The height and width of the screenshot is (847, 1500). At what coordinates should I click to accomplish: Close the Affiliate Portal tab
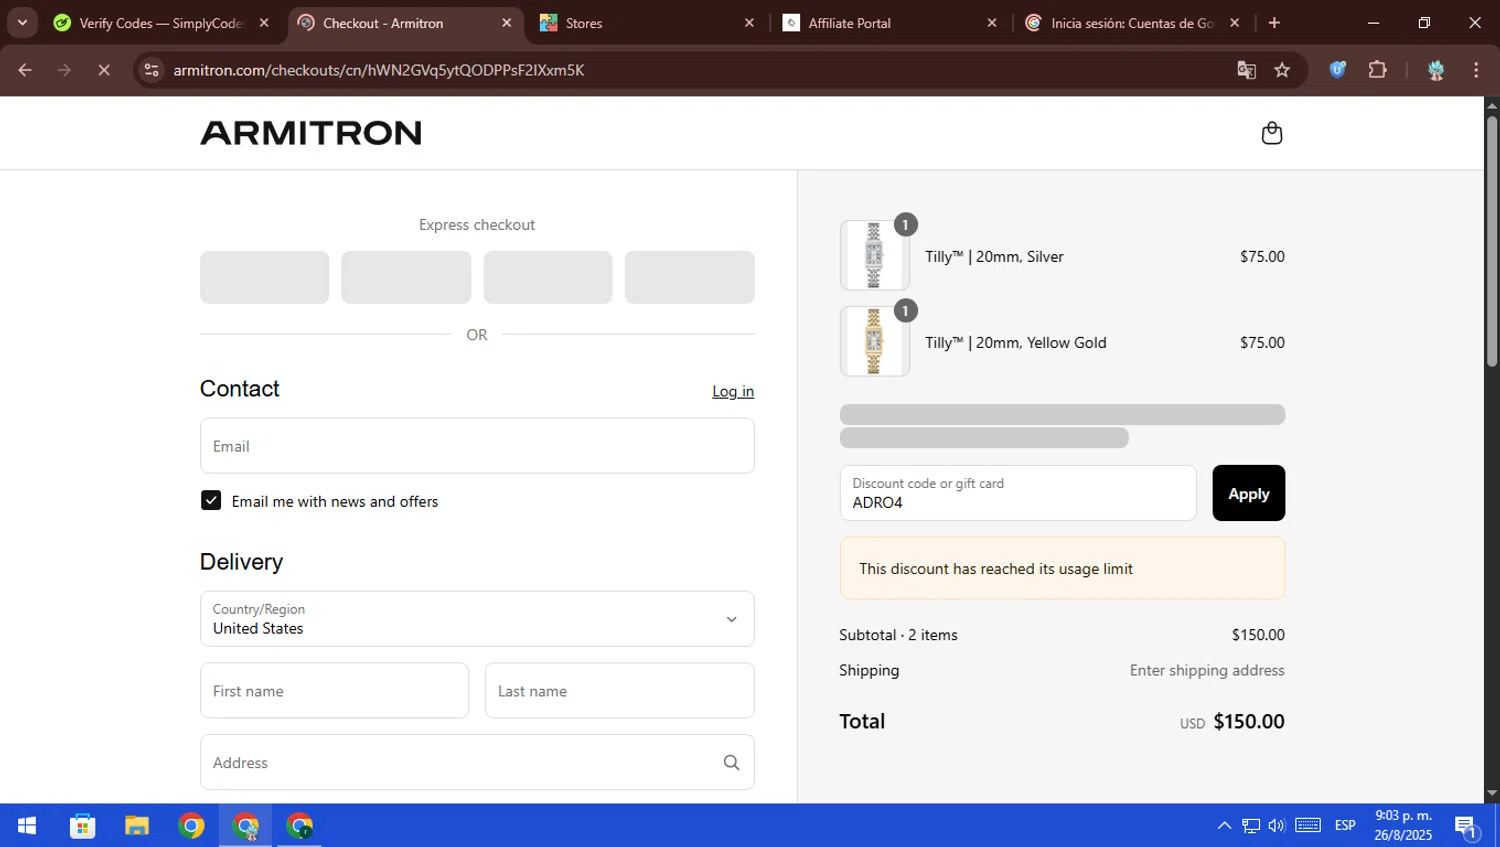(x=992, y=23)
